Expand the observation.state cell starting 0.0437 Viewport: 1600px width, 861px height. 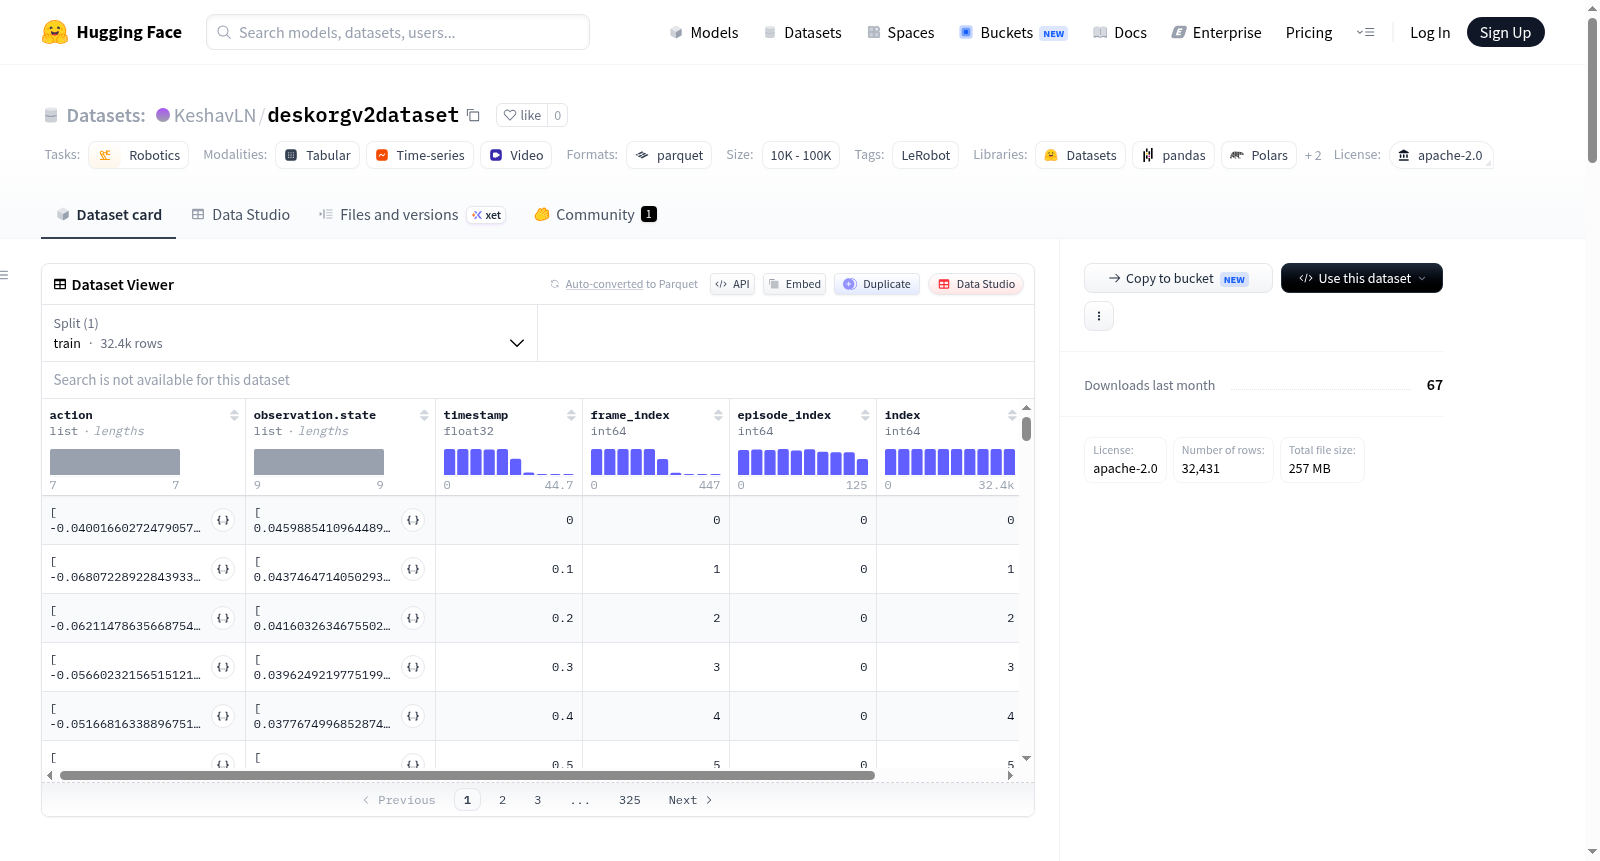coord(413,569)
